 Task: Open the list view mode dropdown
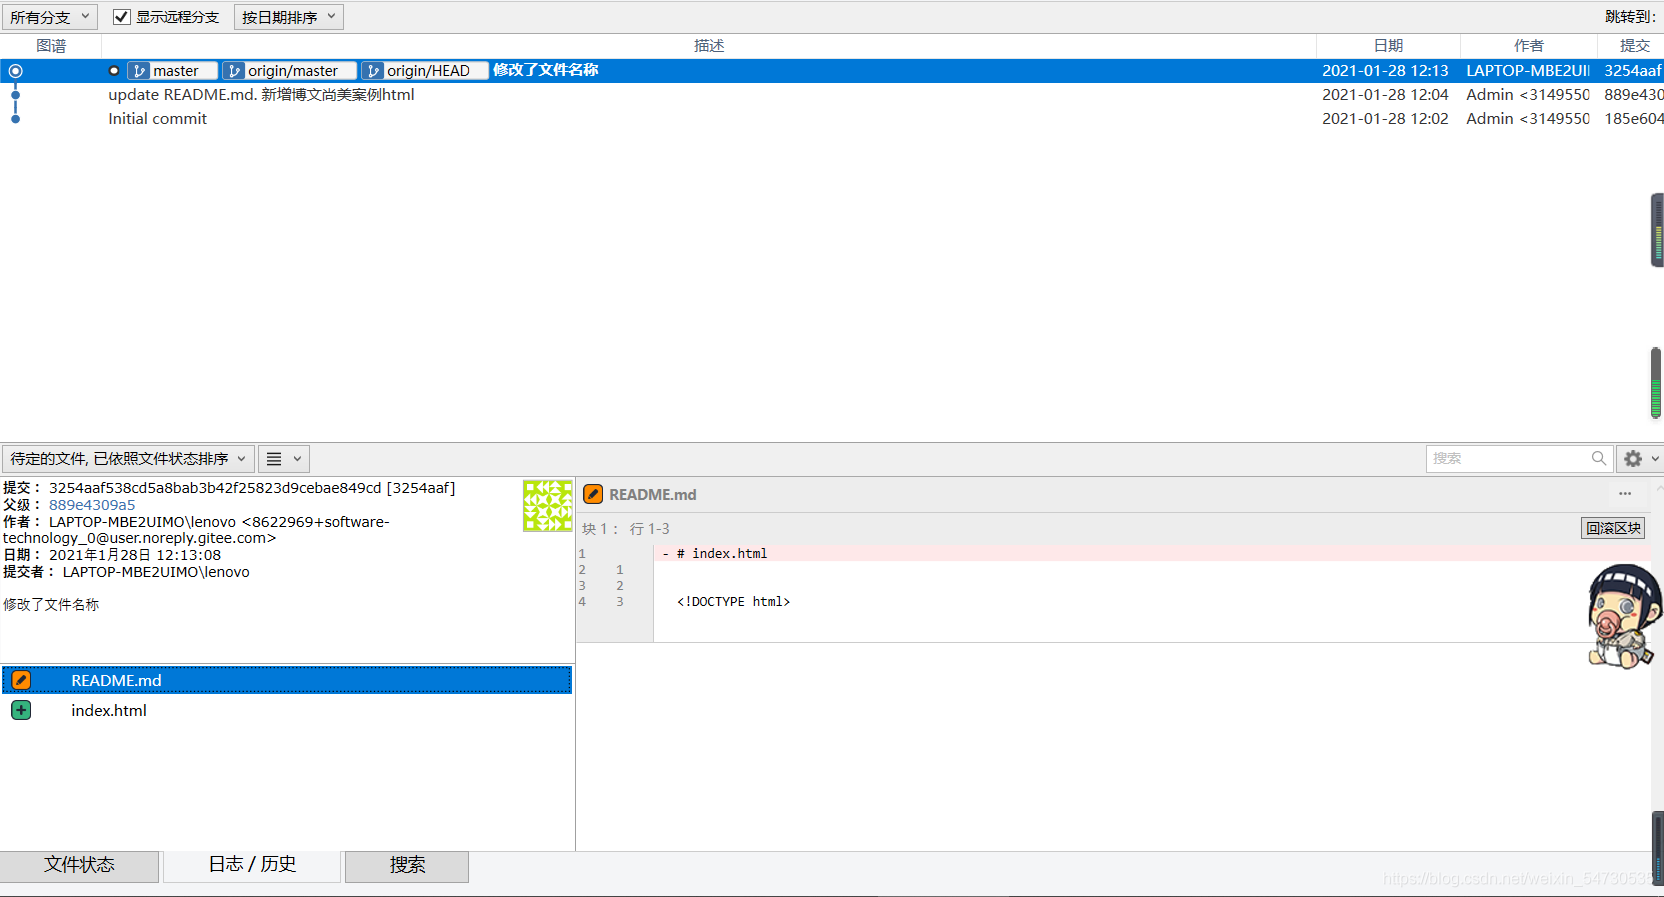tap(284, 459)
